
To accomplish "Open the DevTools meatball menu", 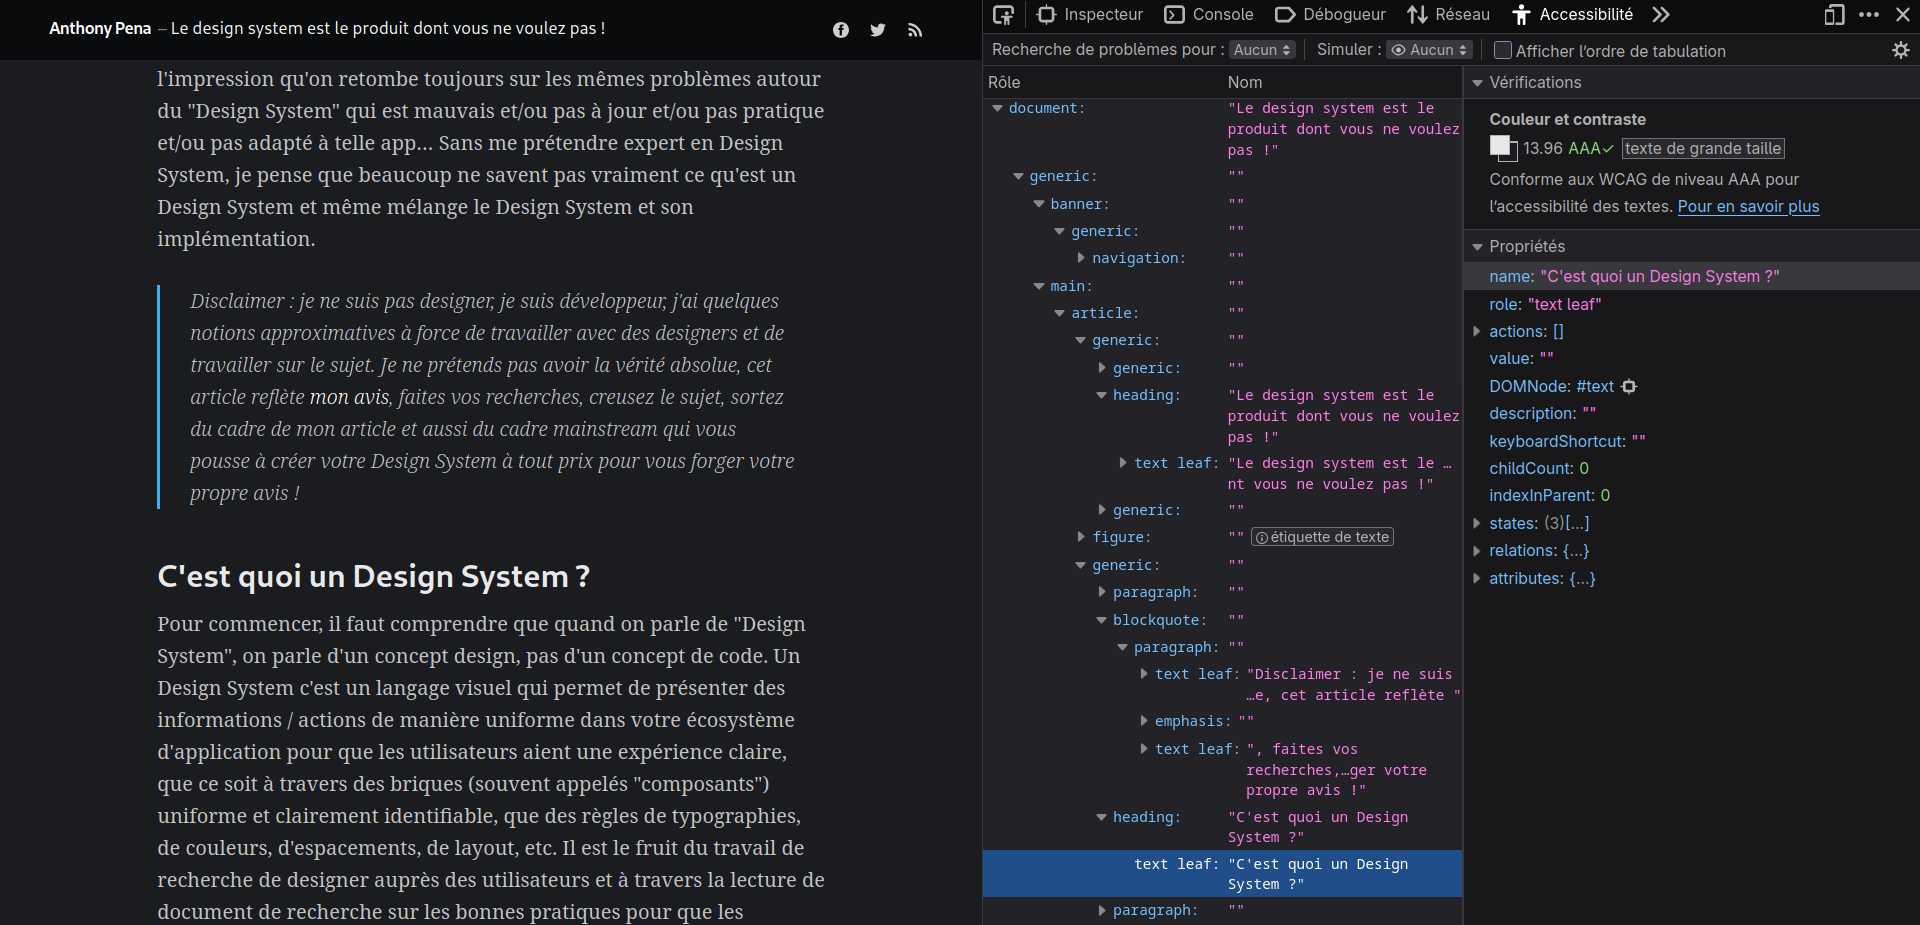I will coord(1869,15).
